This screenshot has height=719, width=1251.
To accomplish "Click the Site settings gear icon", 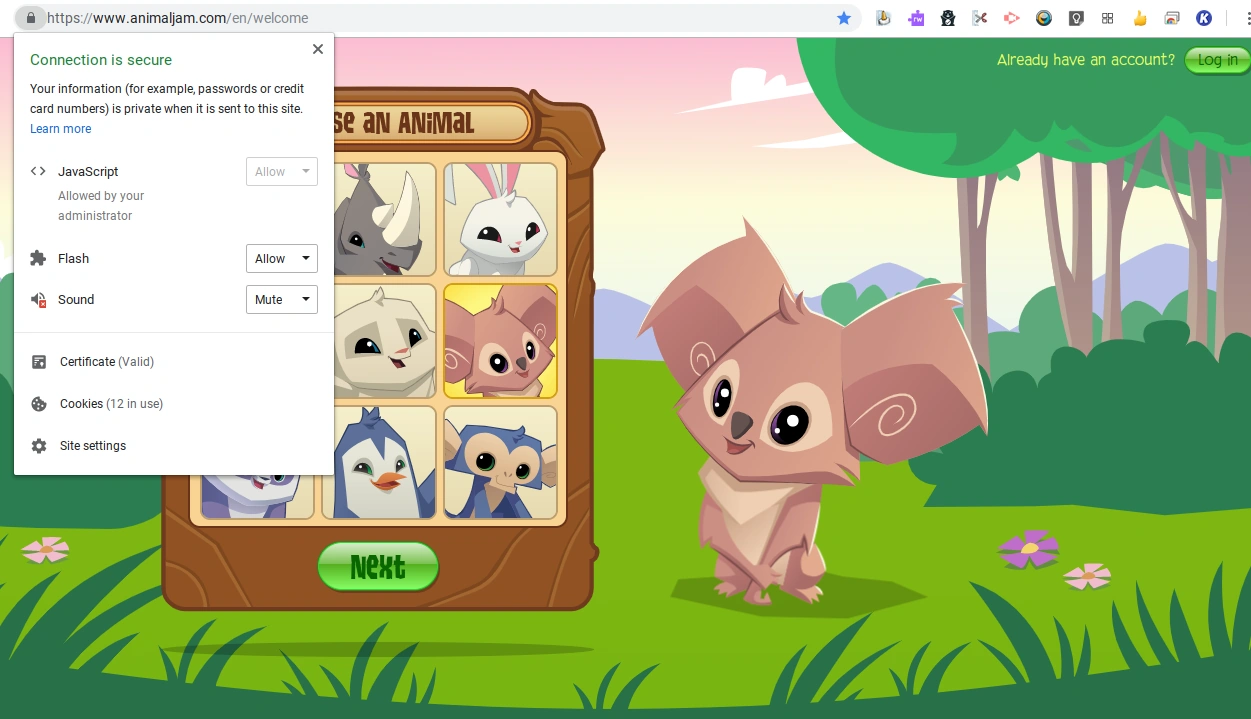I will (x=39, y=446).
